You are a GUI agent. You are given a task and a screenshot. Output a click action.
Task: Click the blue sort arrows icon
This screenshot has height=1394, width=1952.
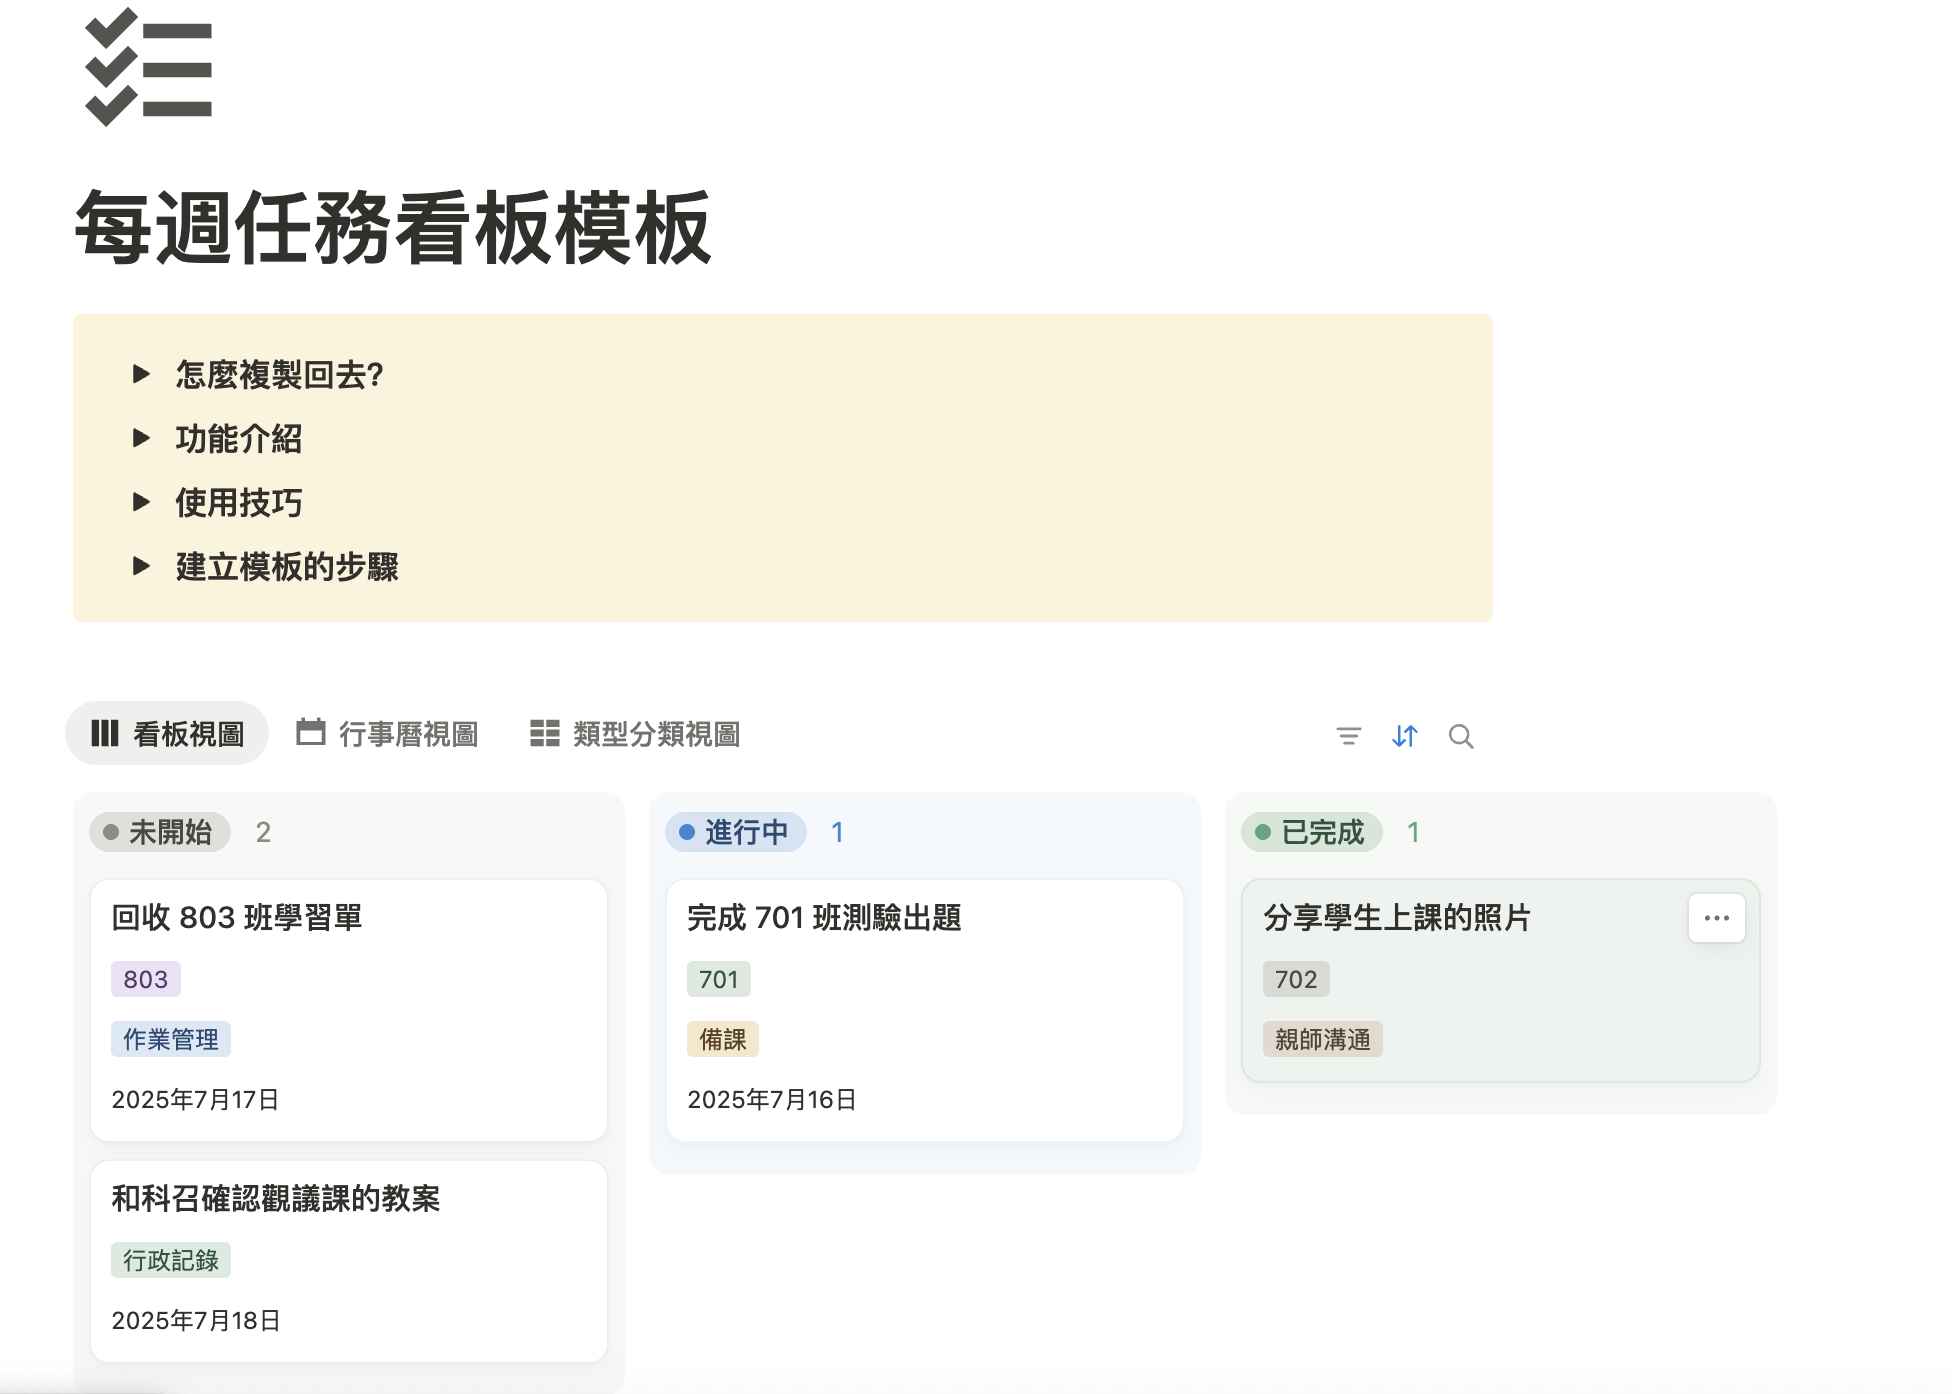[1404, 736]
